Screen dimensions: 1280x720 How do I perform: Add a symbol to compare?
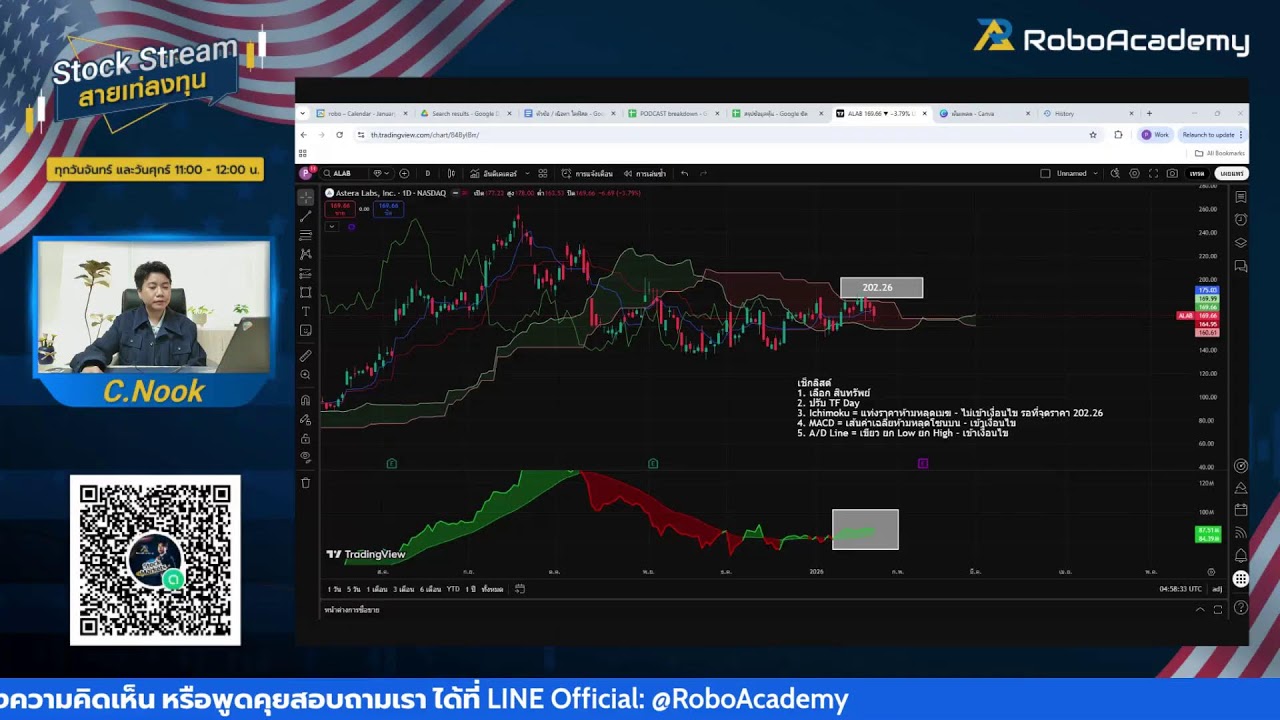[x=404, y=174]
